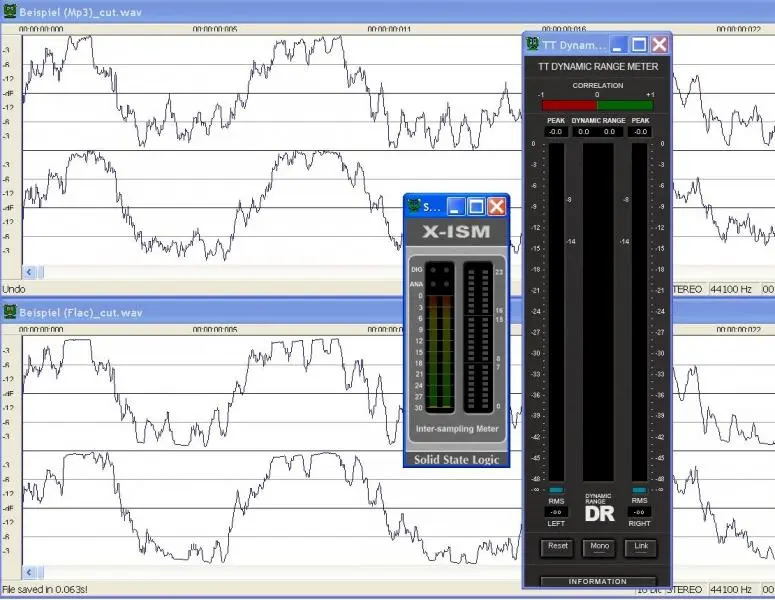Click the TT Dynamic Range Meter window icon
Viewport: 775px width, 600px height.
(533, 45)
